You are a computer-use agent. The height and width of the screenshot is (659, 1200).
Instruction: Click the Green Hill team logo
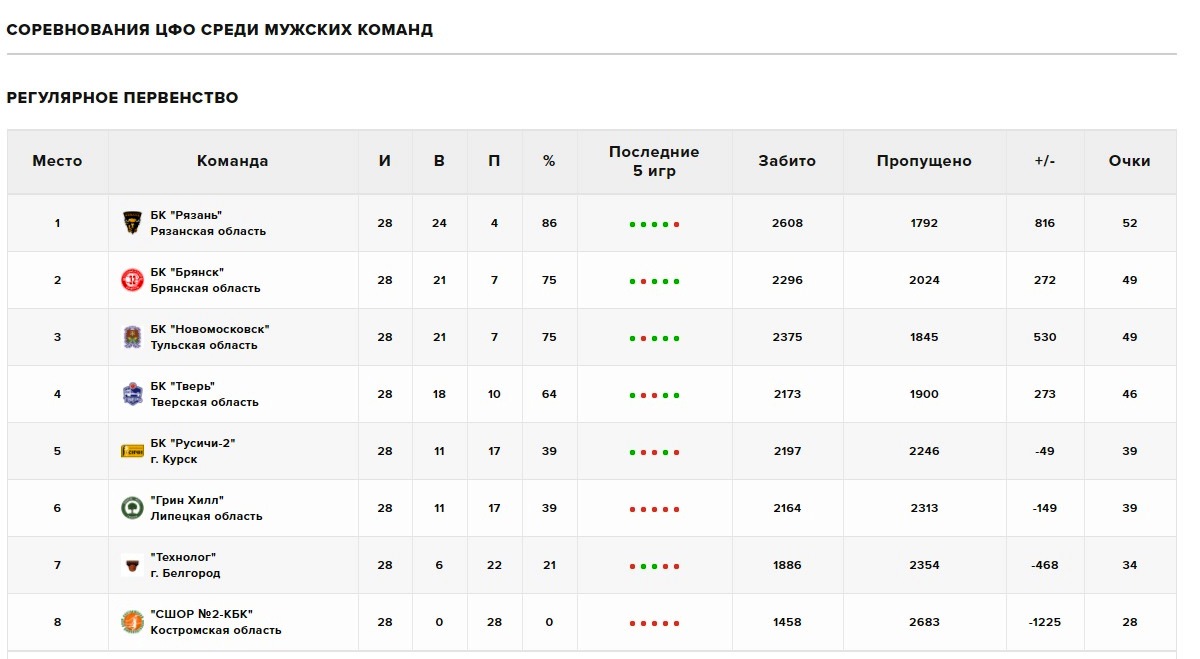coord(132,508)
